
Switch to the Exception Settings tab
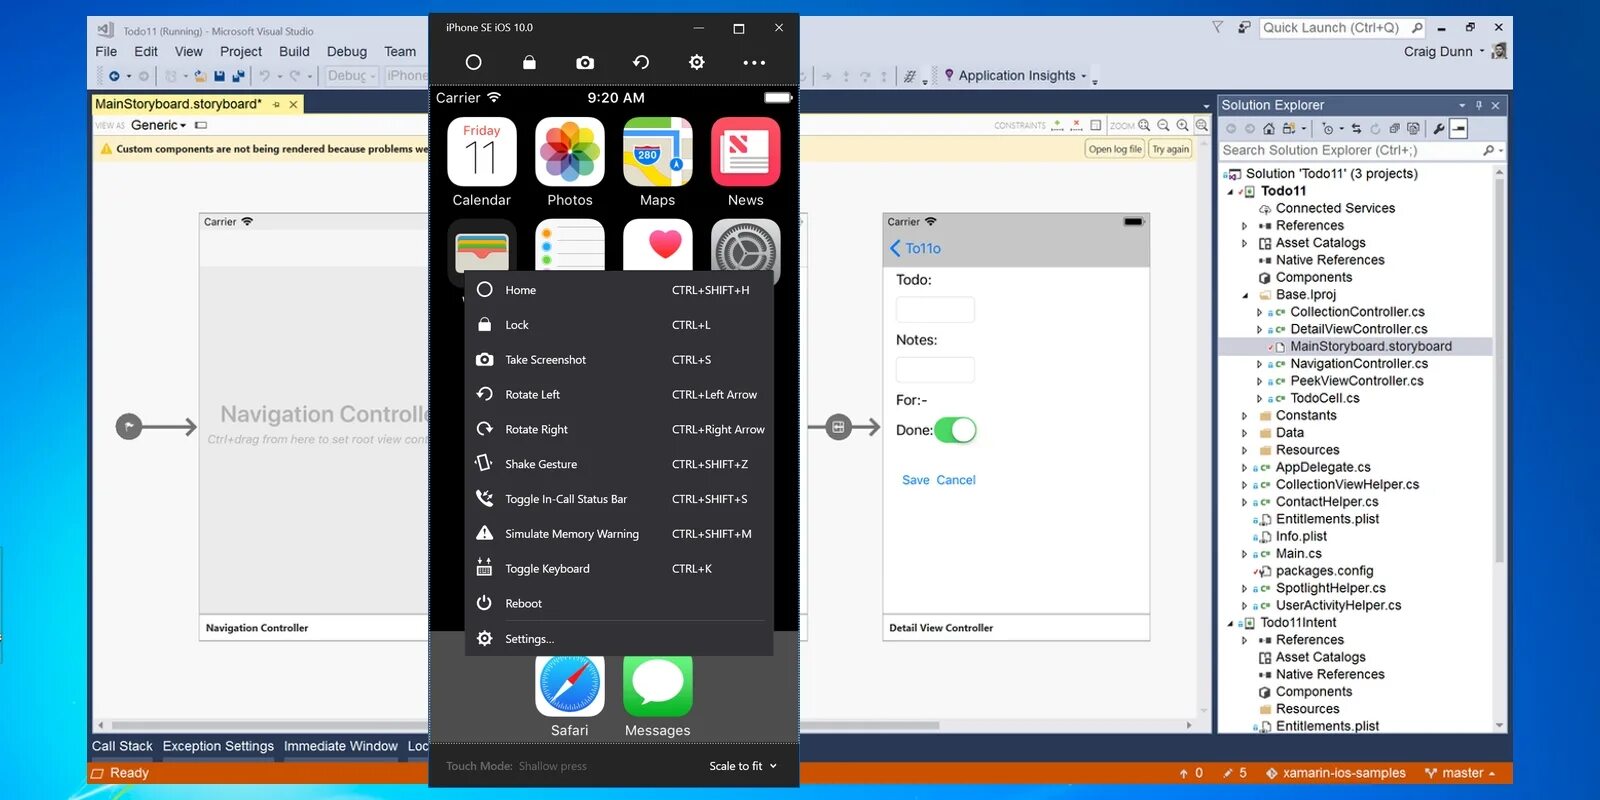(218, 746)
